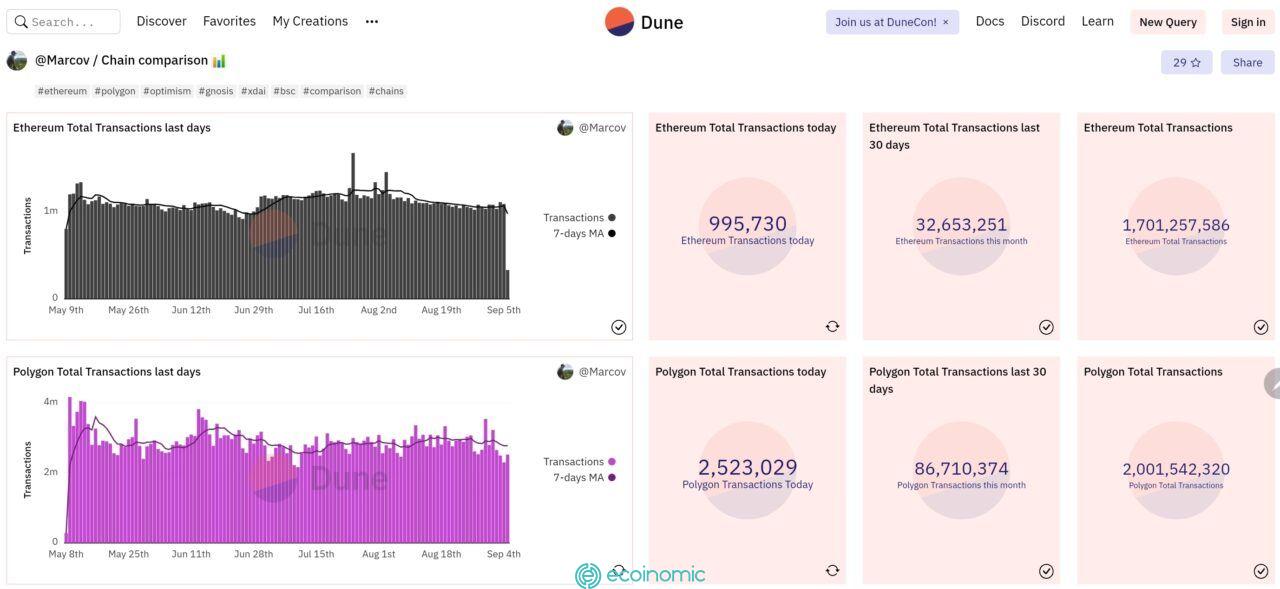Click checkmark on Polygon last 30 days card
1280x589 pixels.
tap(1046, 571)
